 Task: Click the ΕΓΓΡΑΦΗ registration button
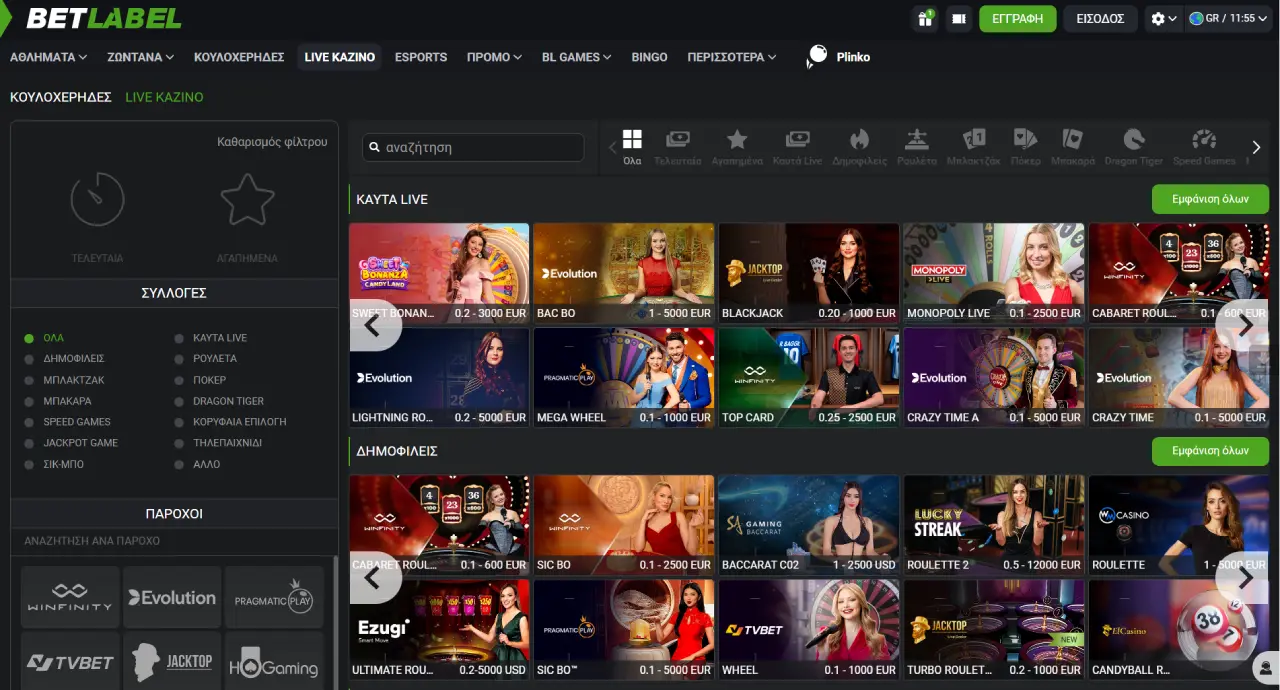(x=1017, y=18)
